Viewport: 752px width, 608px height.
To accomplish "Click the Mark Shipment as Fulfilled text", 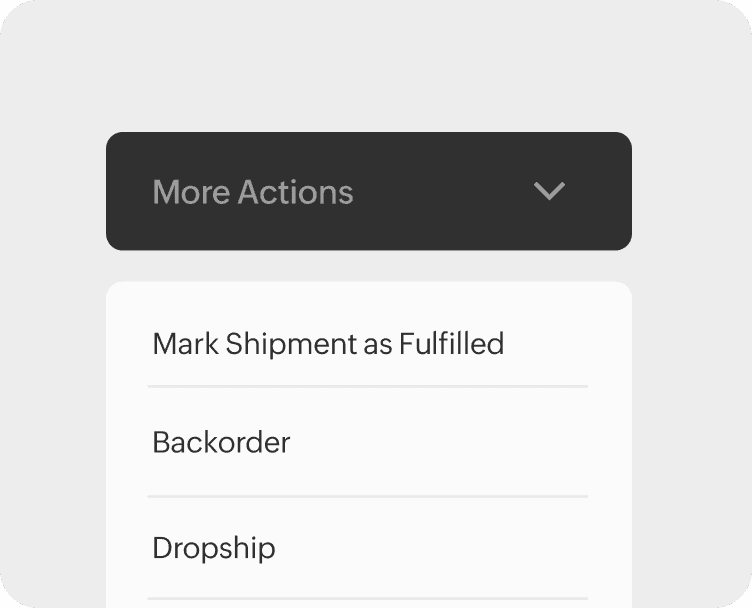I will 328,344.
